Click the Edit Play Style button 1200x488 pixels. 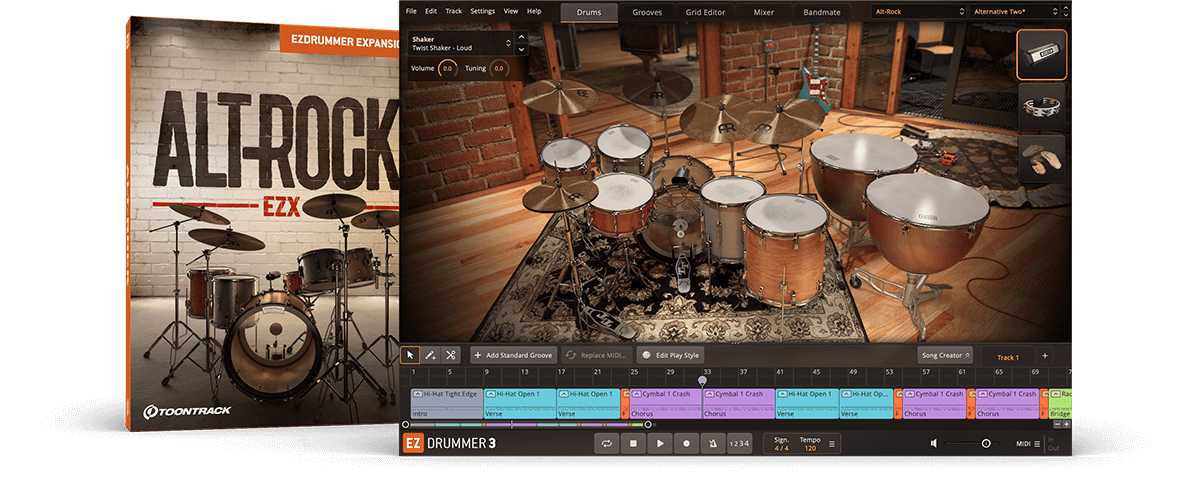[670, 355]
